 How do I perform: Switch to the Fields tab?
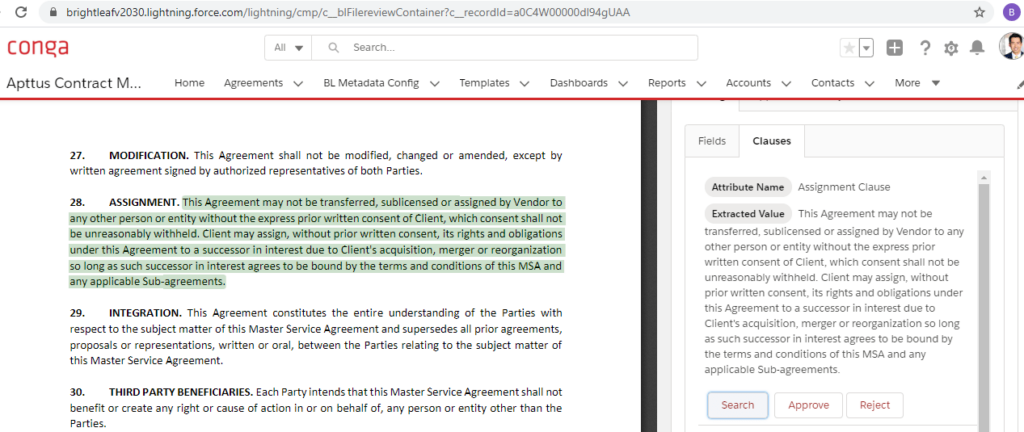coord(712,141)
